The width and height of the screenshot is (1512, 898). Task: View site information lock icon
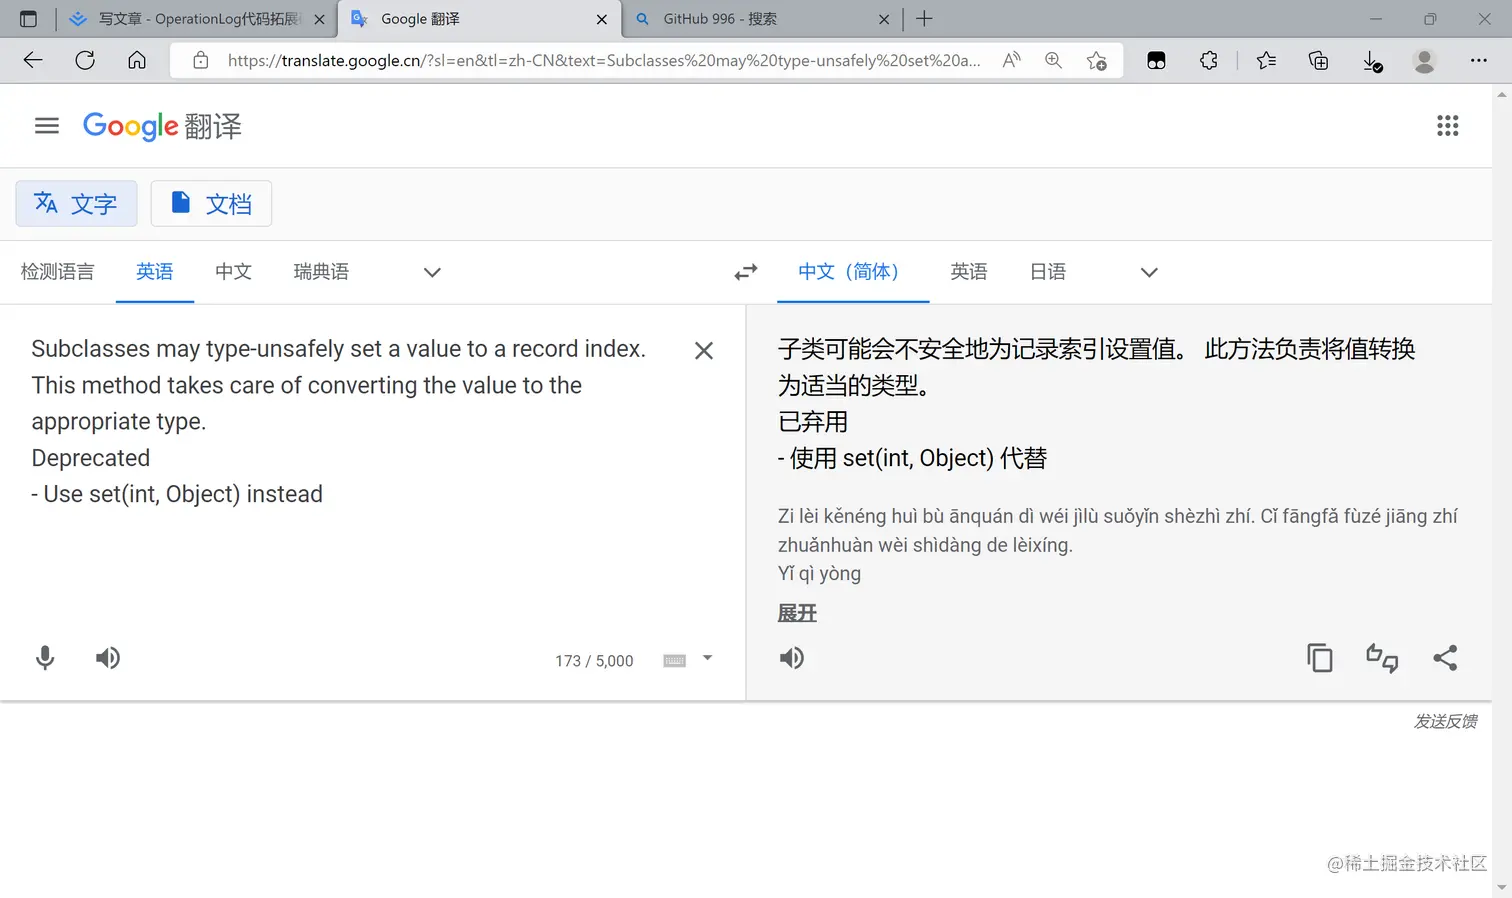[201, 60]
